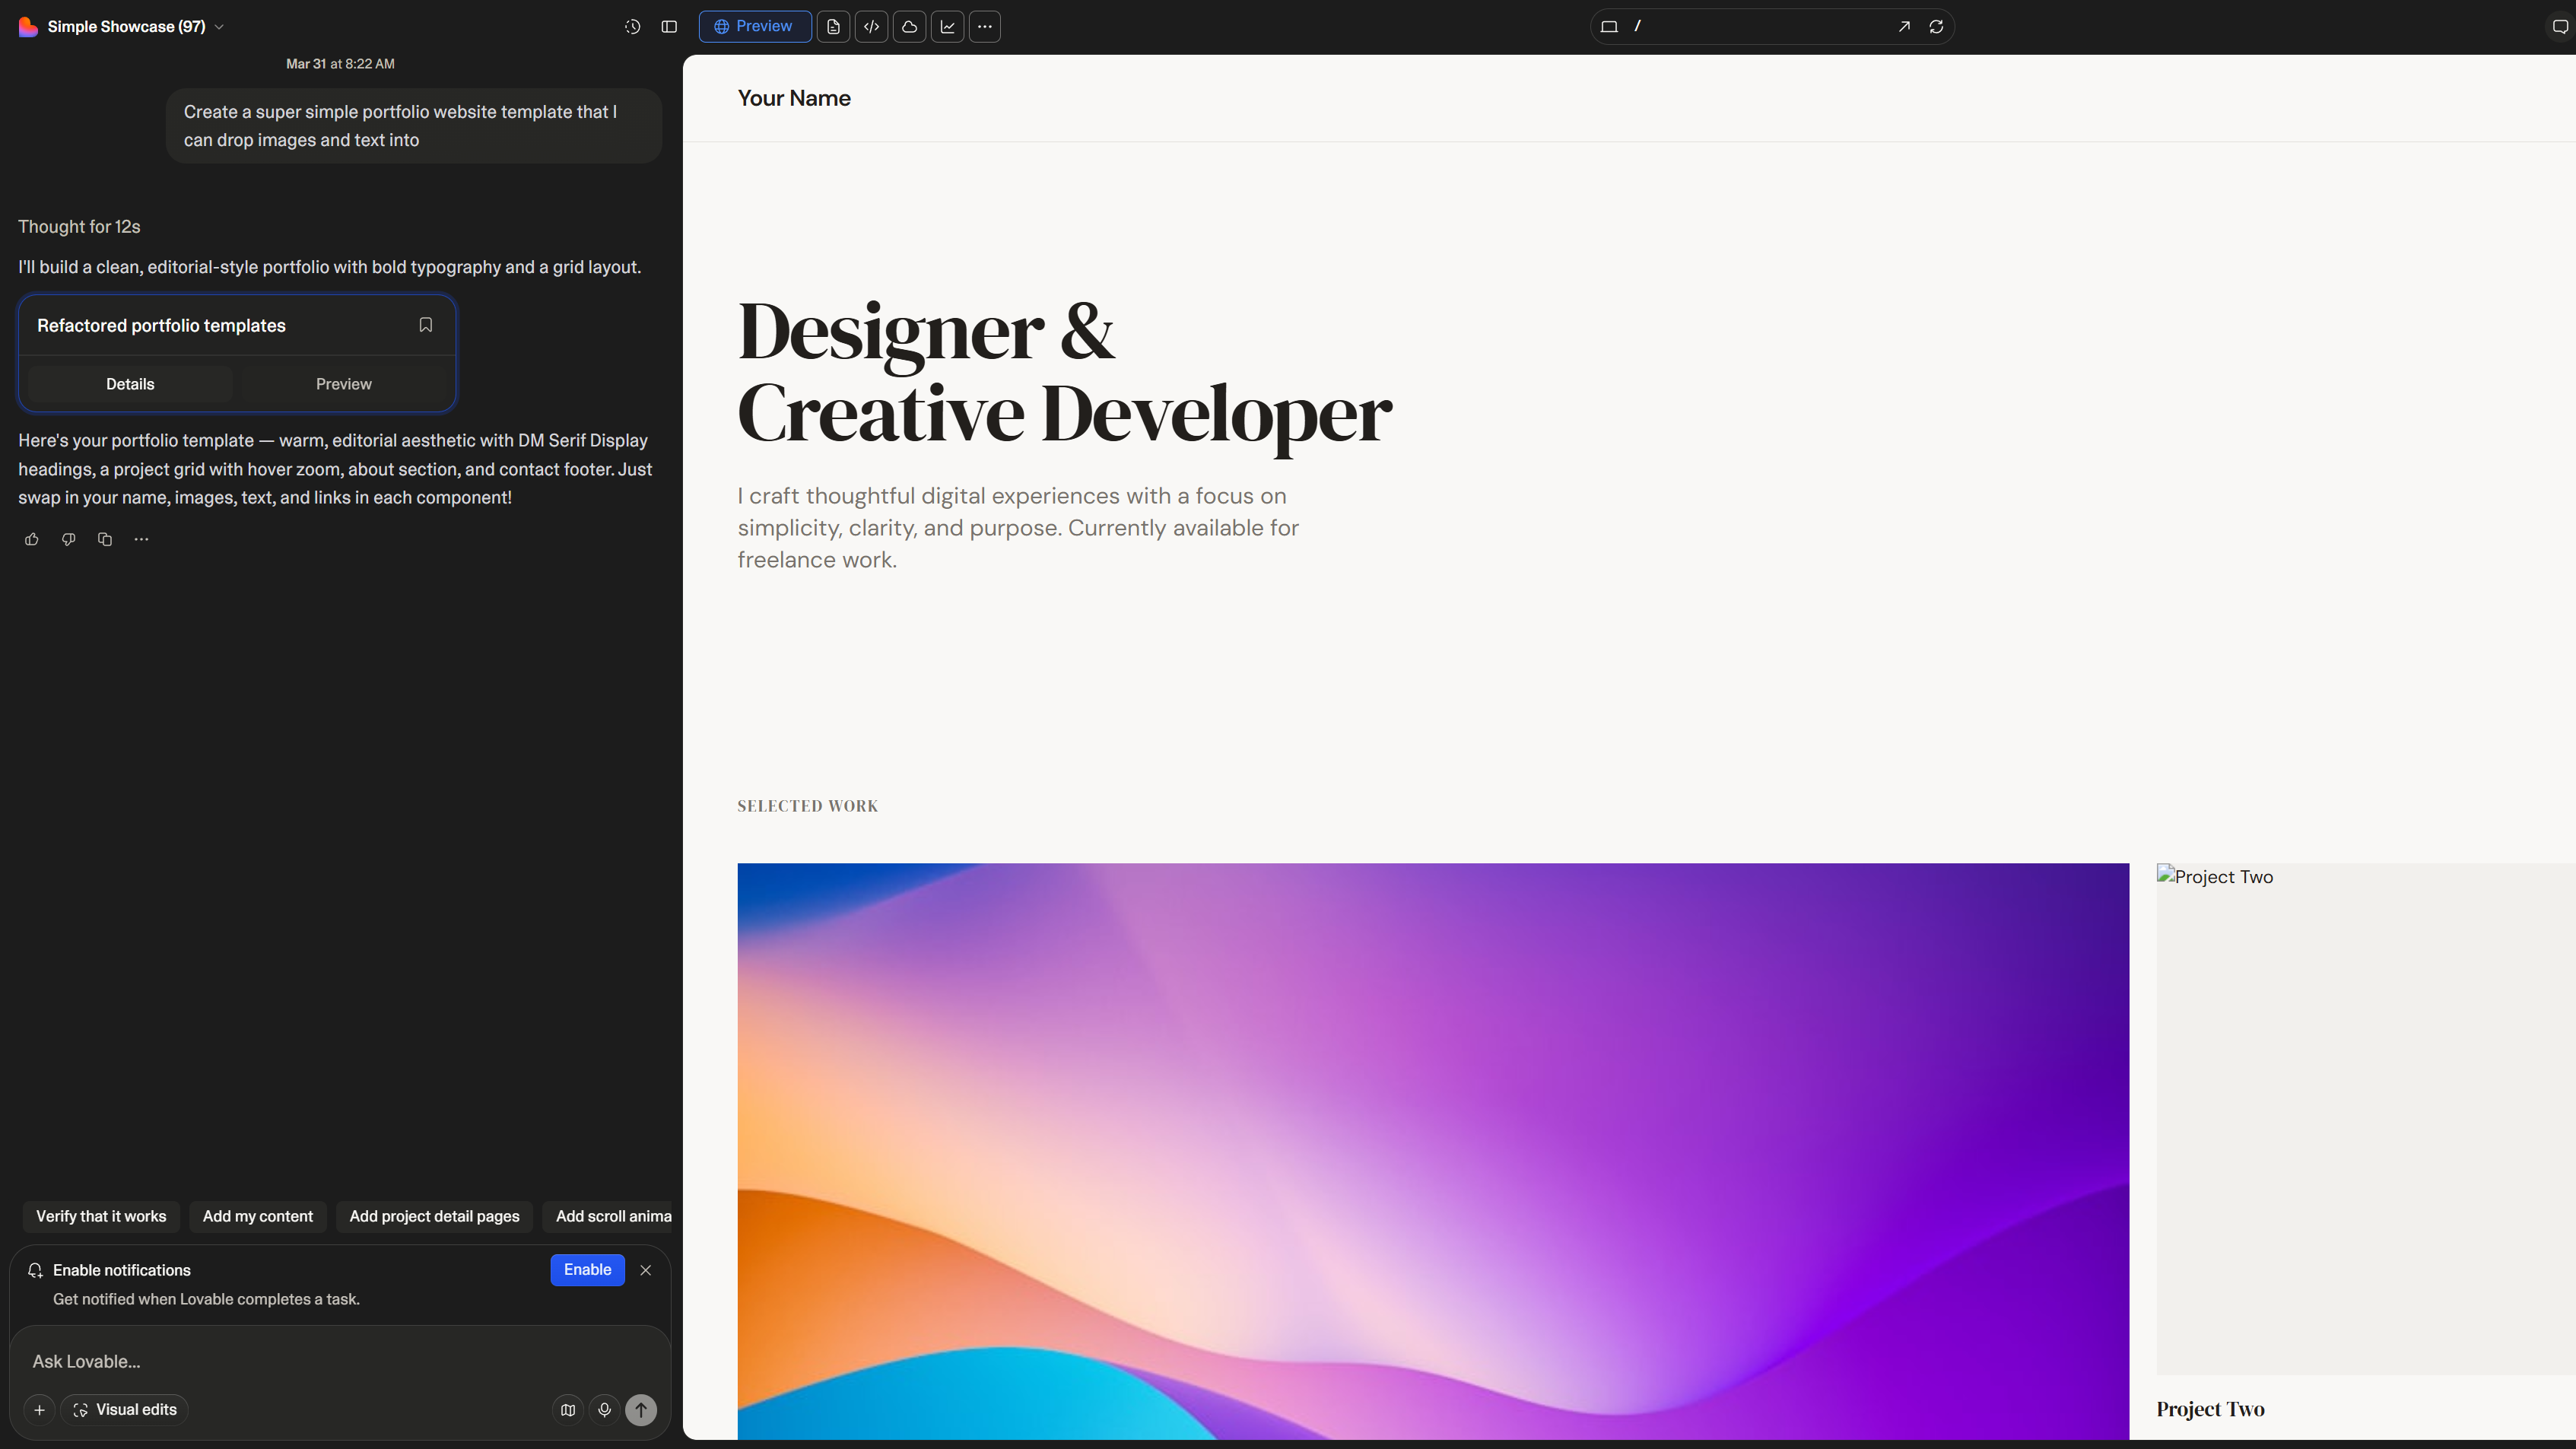The width and height of the screenshot is (2576, 1449).
Task: Expand the Thought for 12s section
Action: pos(79,227)
